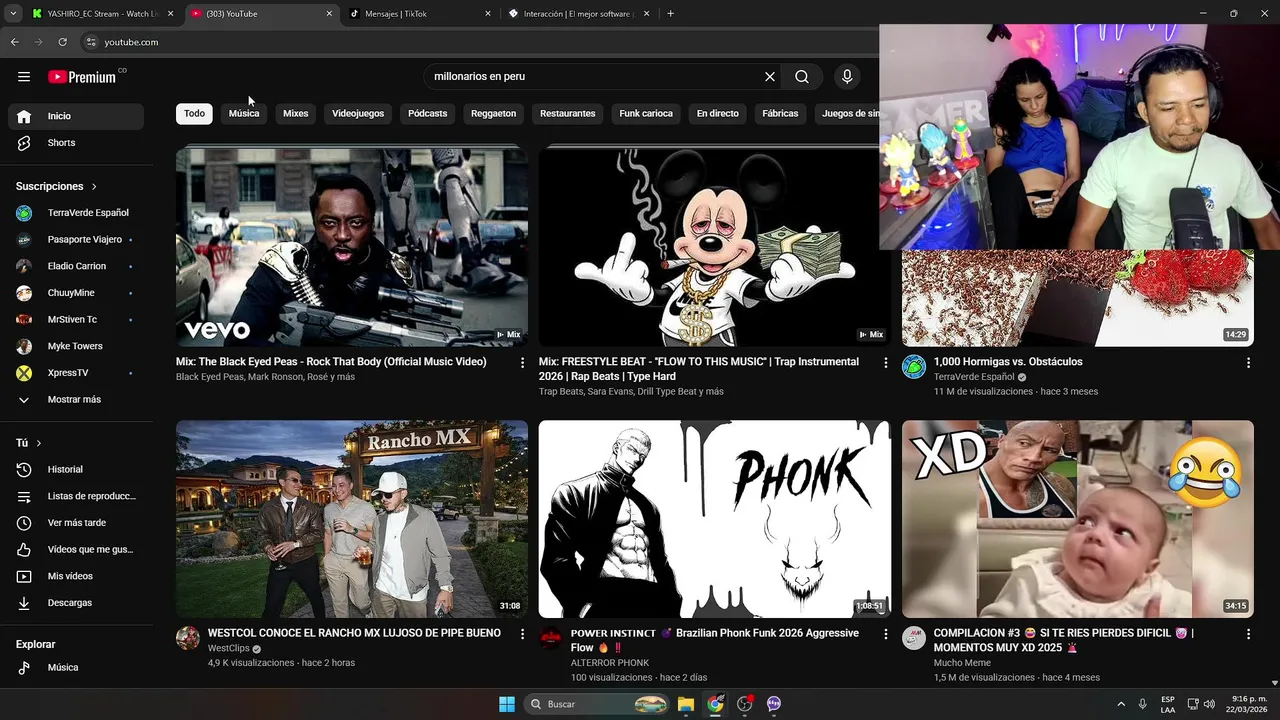Open the Shorts icon in the sidebar
Viewport: 1280px width, 720px height.
[24, 143]
